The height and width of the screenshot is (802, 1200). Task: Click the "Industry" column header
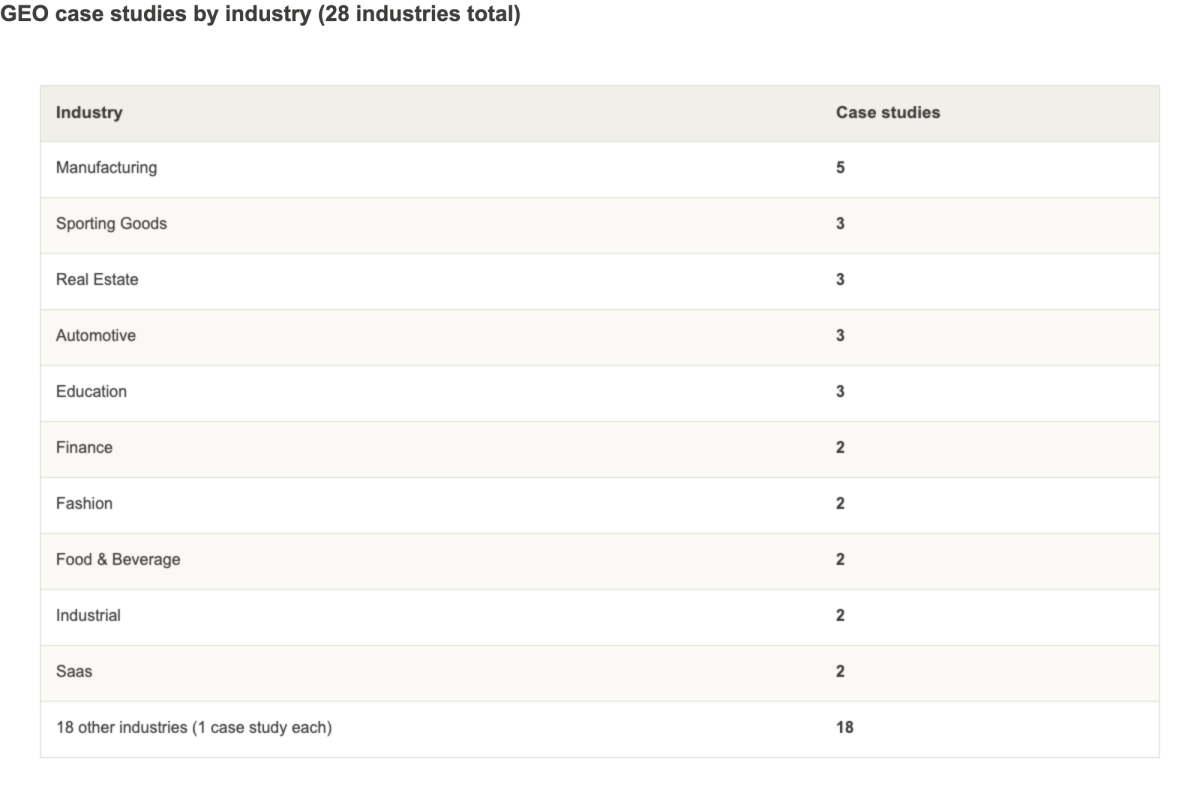(x=89, y=113)
